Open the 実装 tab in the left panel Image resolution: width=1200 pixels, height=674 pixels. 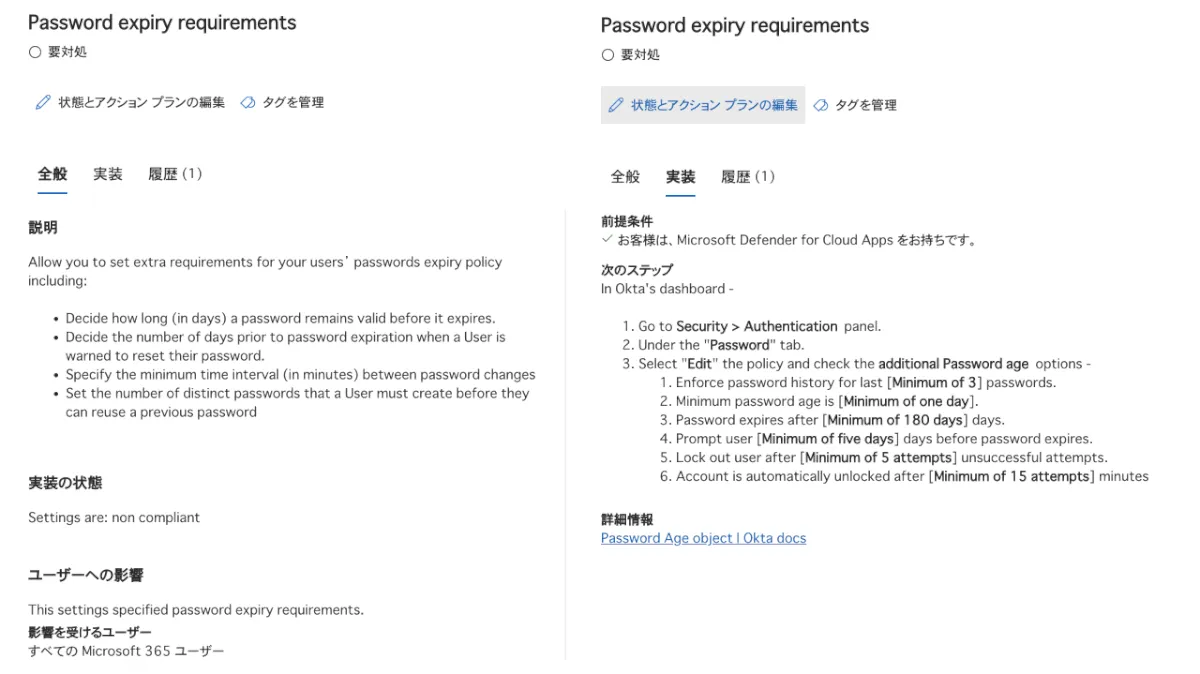108,174
